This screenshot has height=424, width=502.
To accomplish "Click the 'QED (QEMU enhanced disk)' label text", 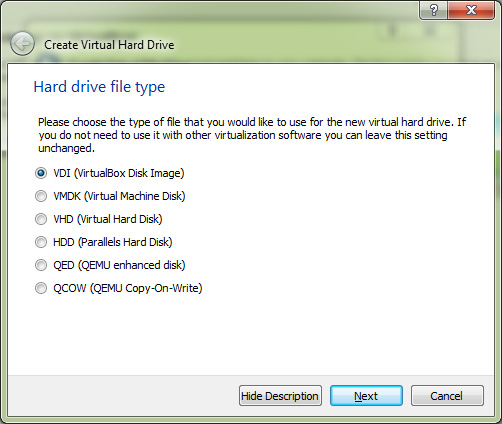I will [x=119, y=265].
